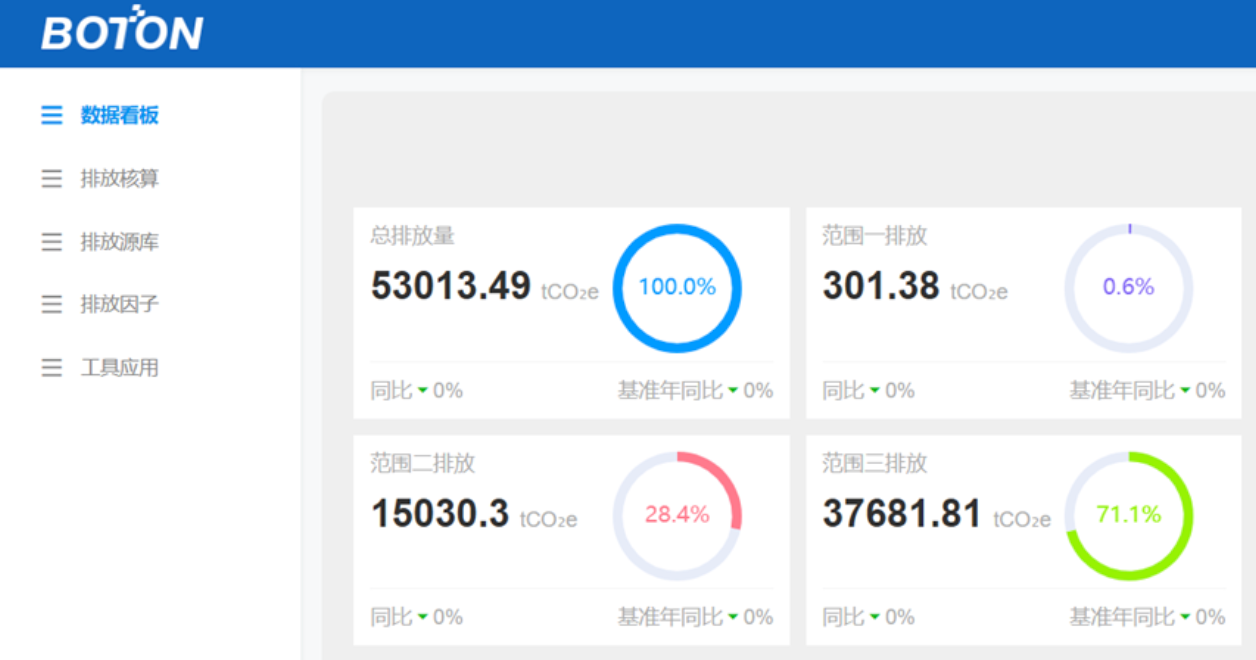
Task: Expand the 排放源库 sidebar section
Action: point(119,242)
